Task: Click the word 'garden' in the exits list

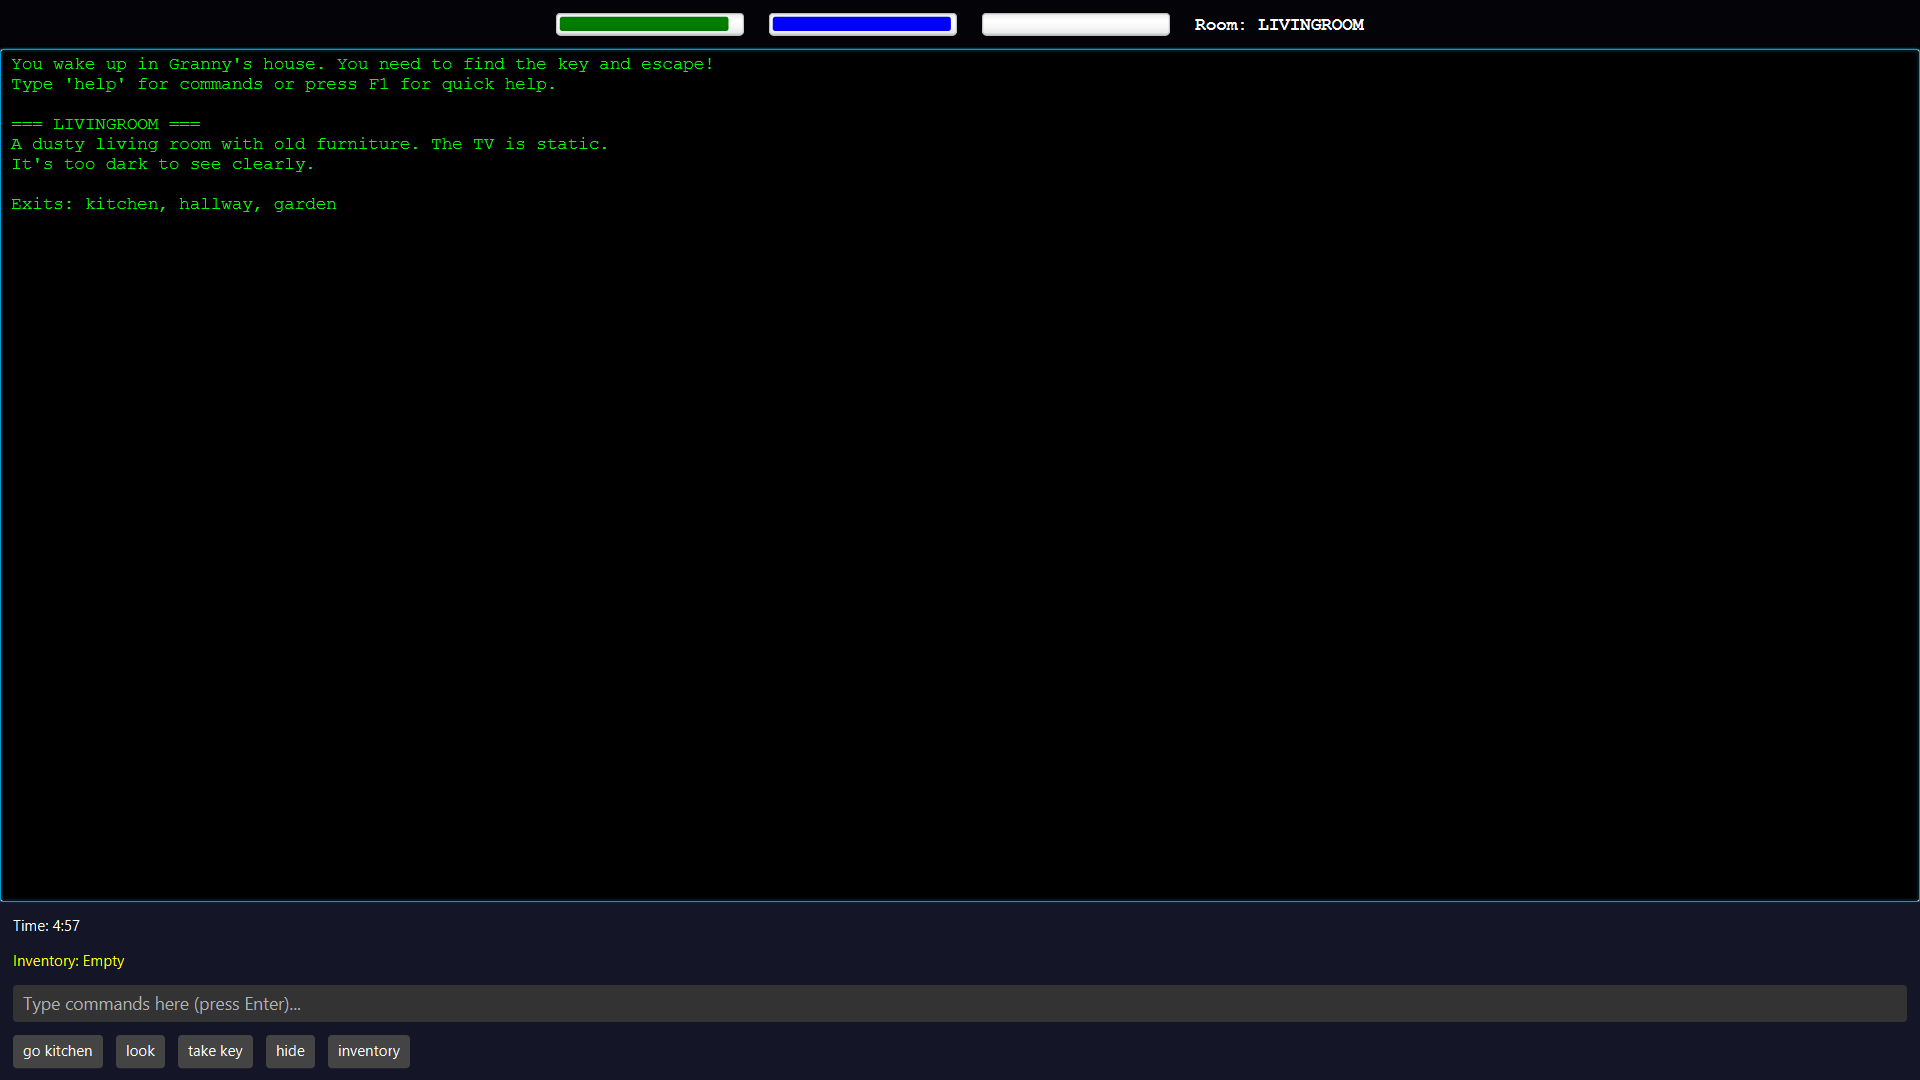Action: (x=305, y=204)
